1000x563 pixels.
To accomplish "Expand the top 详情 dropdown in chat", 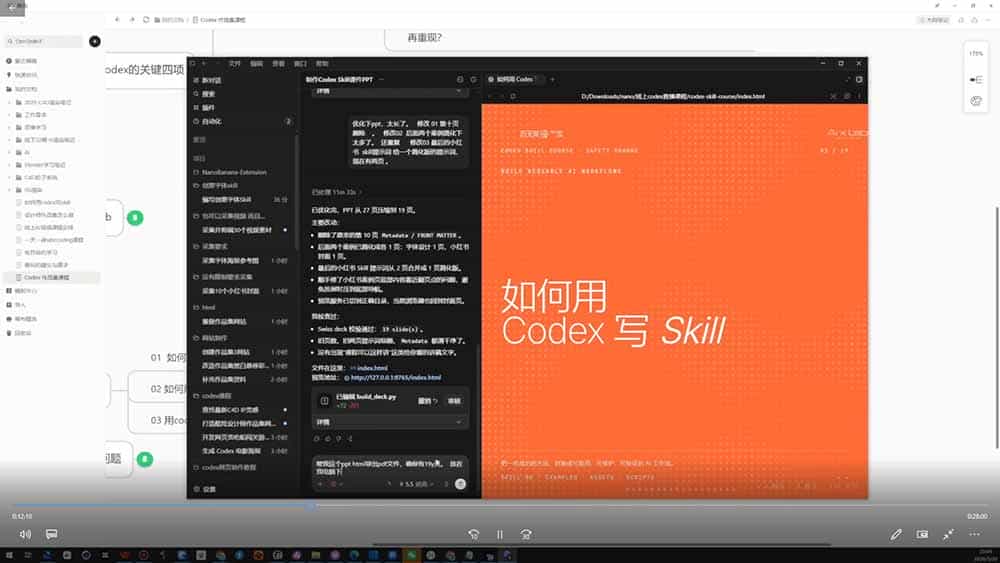I will tap(390, 92).
